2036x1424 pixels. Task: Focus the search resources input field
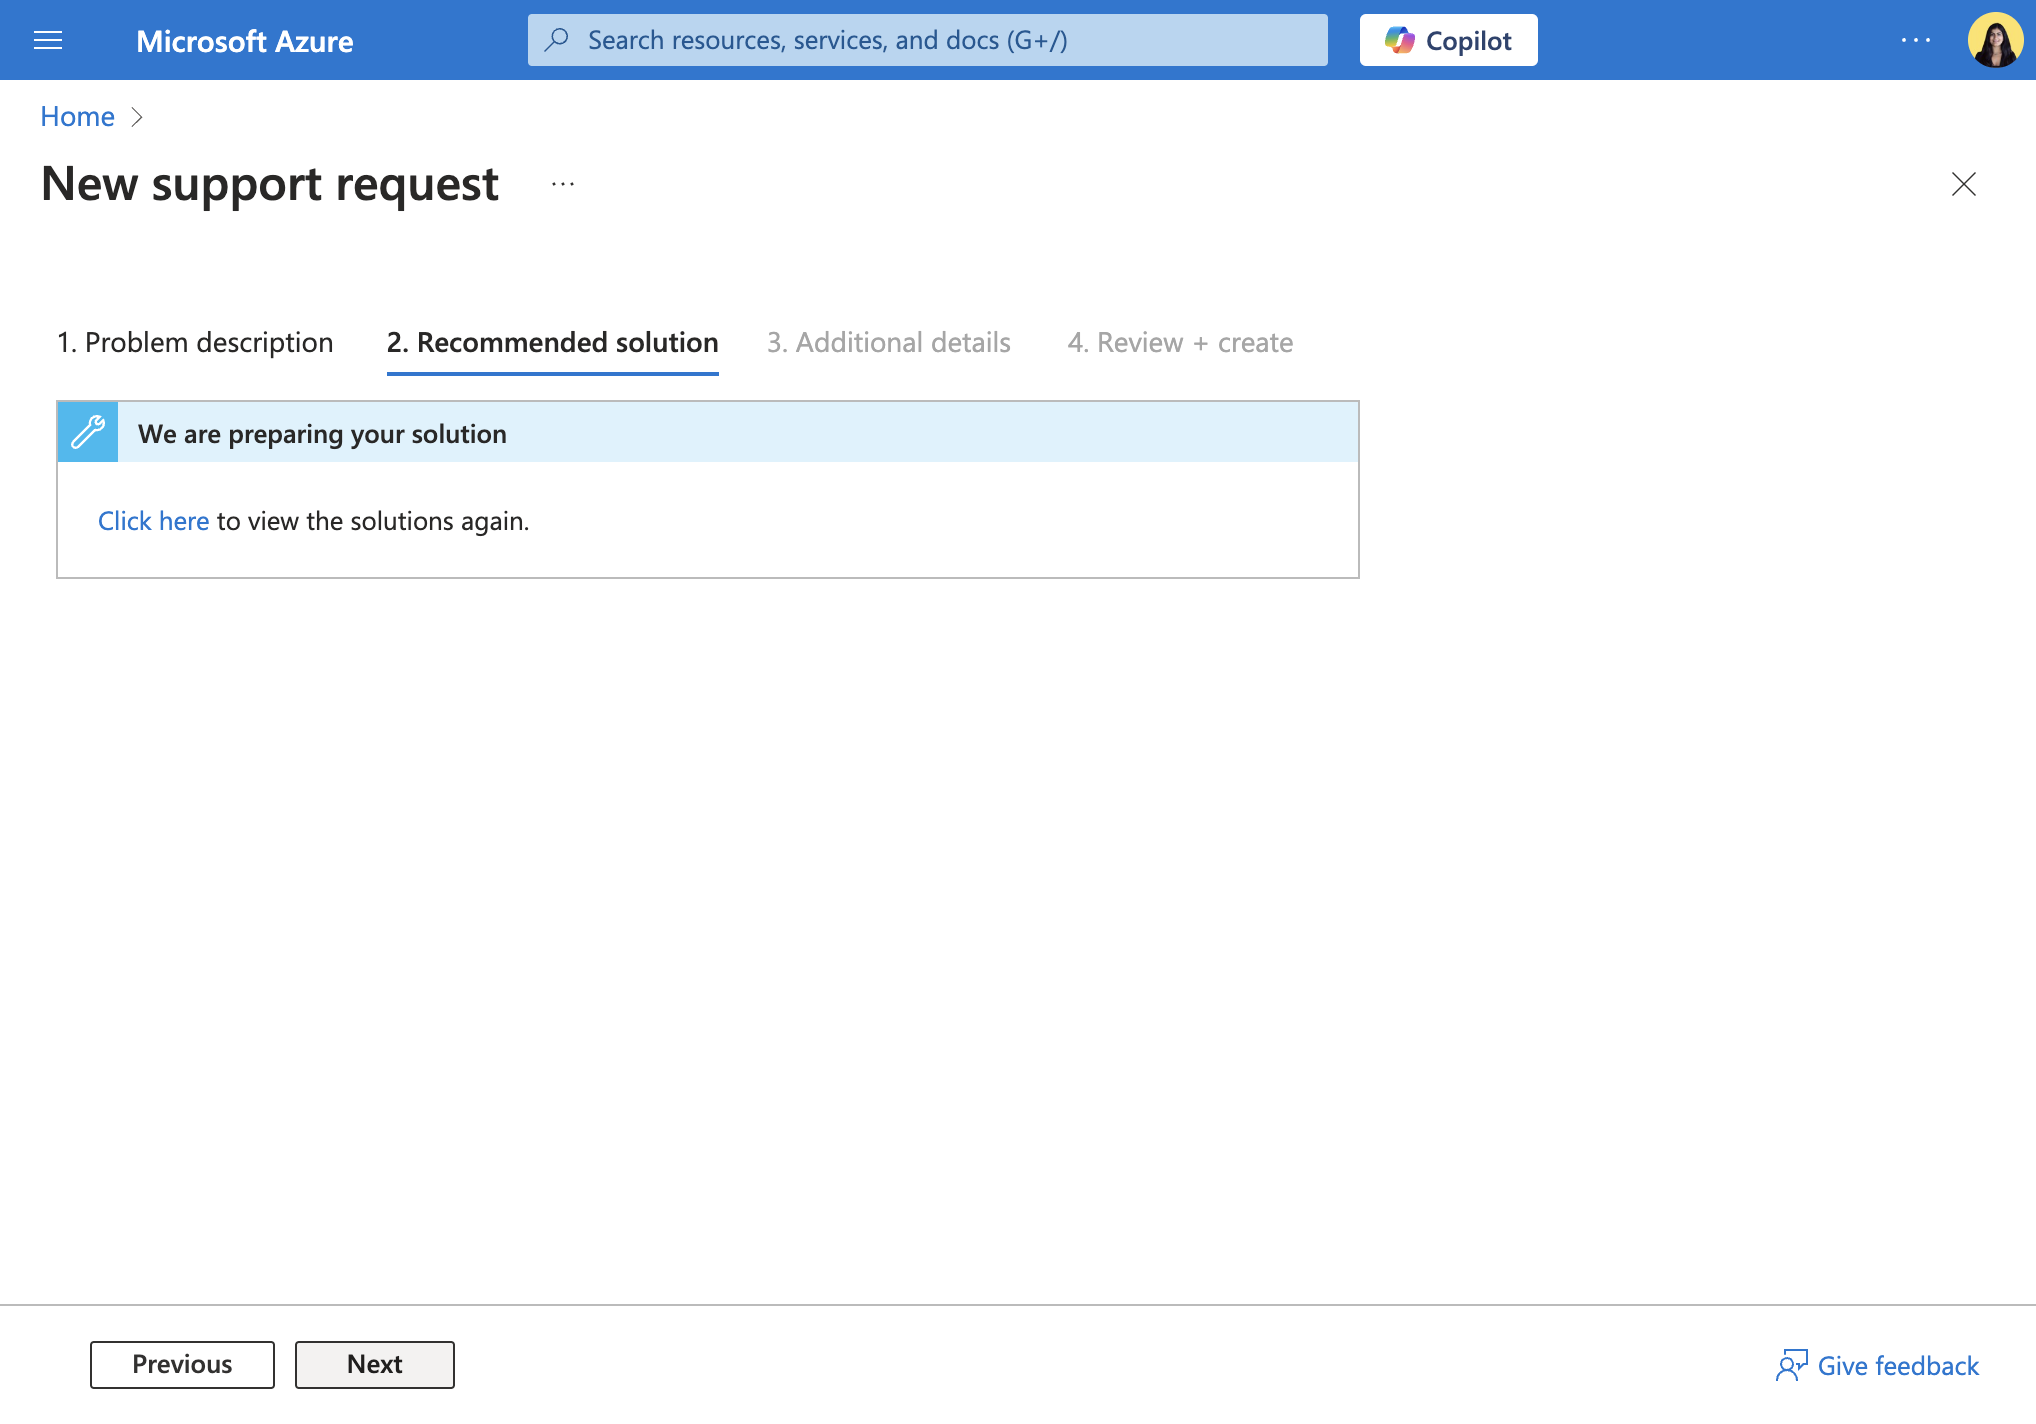point(927,40)
